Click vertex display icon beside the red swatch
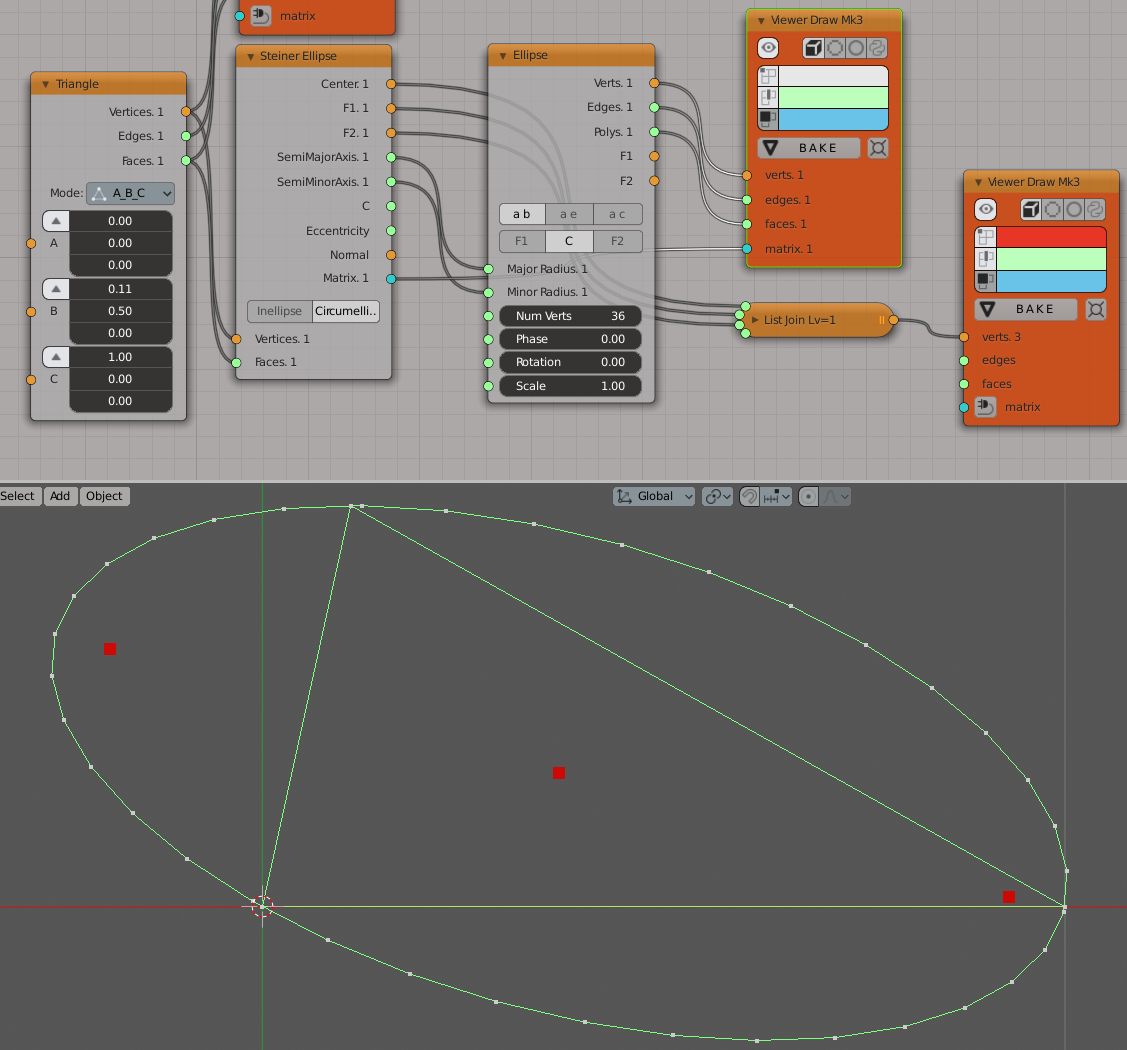Image resolution: width=1127 pixels, height=1050 pixels. 985,237
